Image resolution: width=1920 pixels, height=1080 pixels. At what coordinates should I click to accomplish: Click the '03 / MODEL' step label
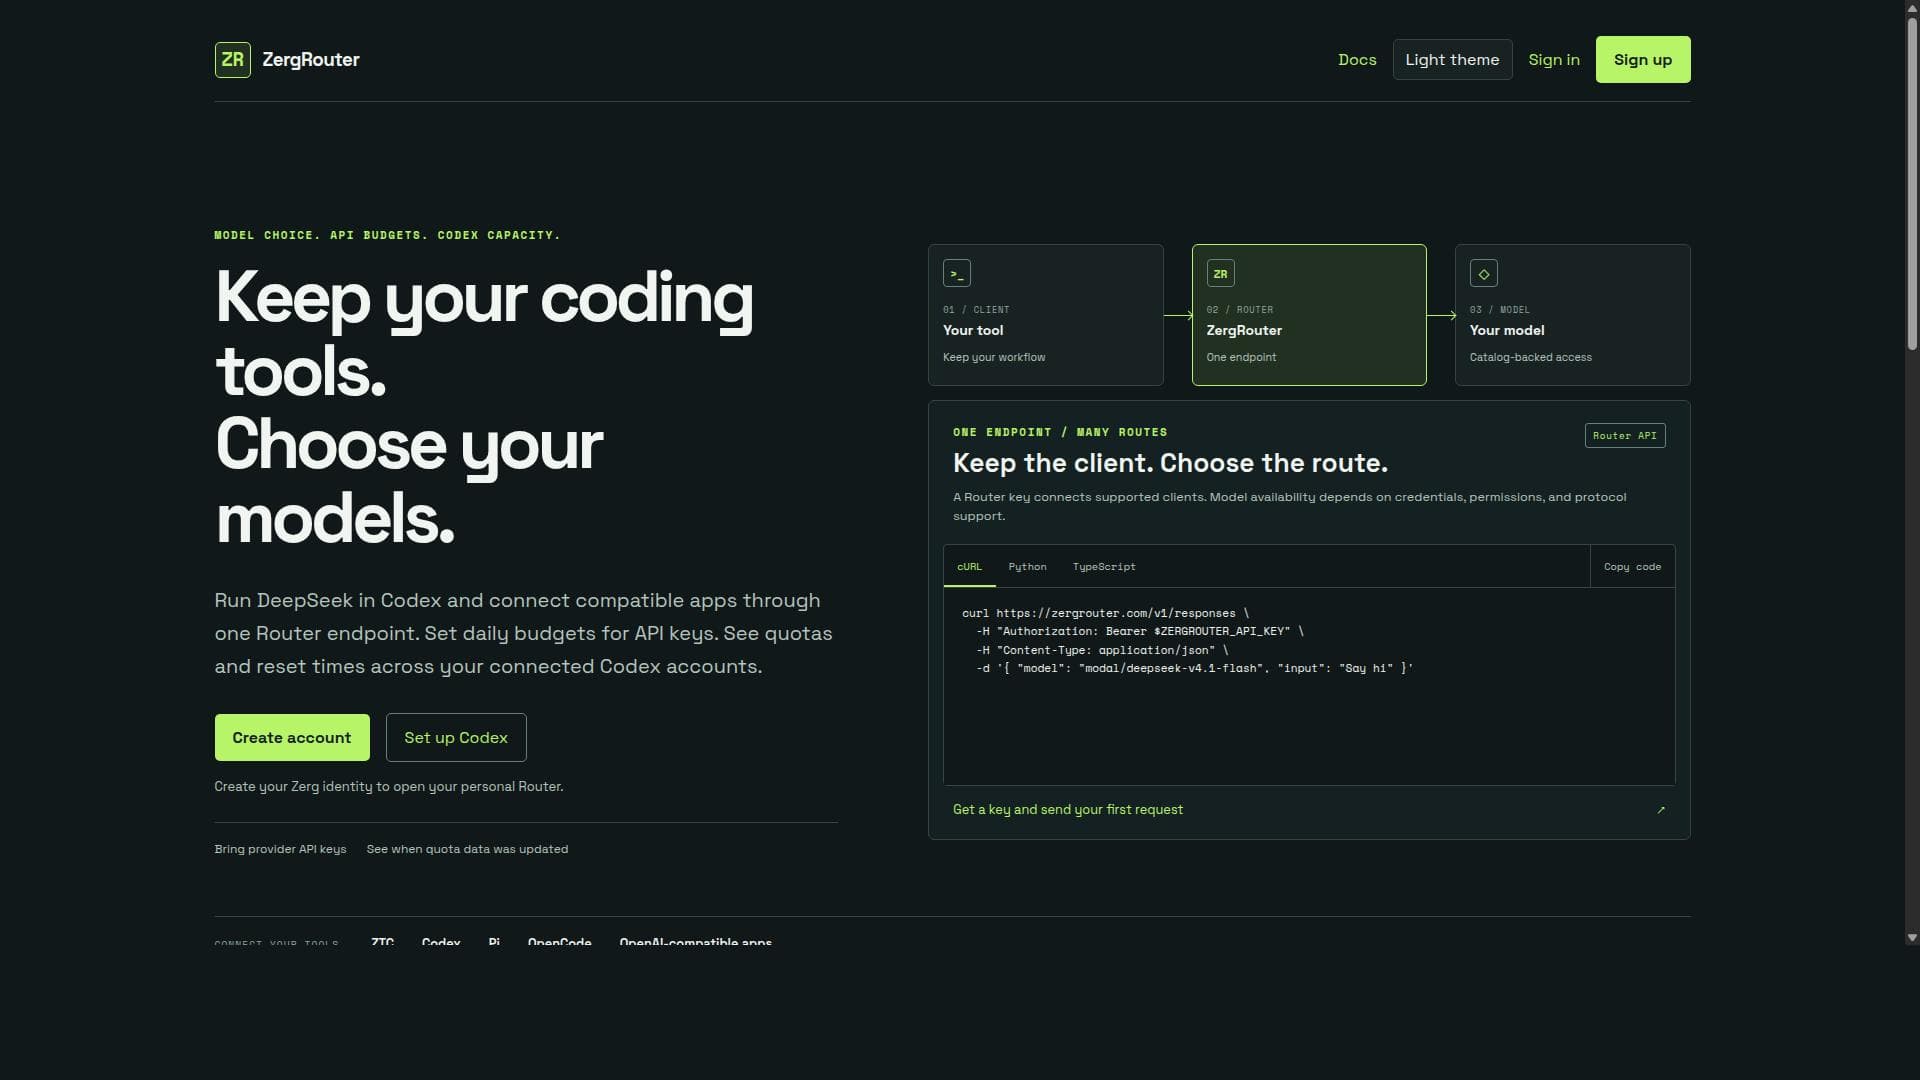coord(1499,310)
